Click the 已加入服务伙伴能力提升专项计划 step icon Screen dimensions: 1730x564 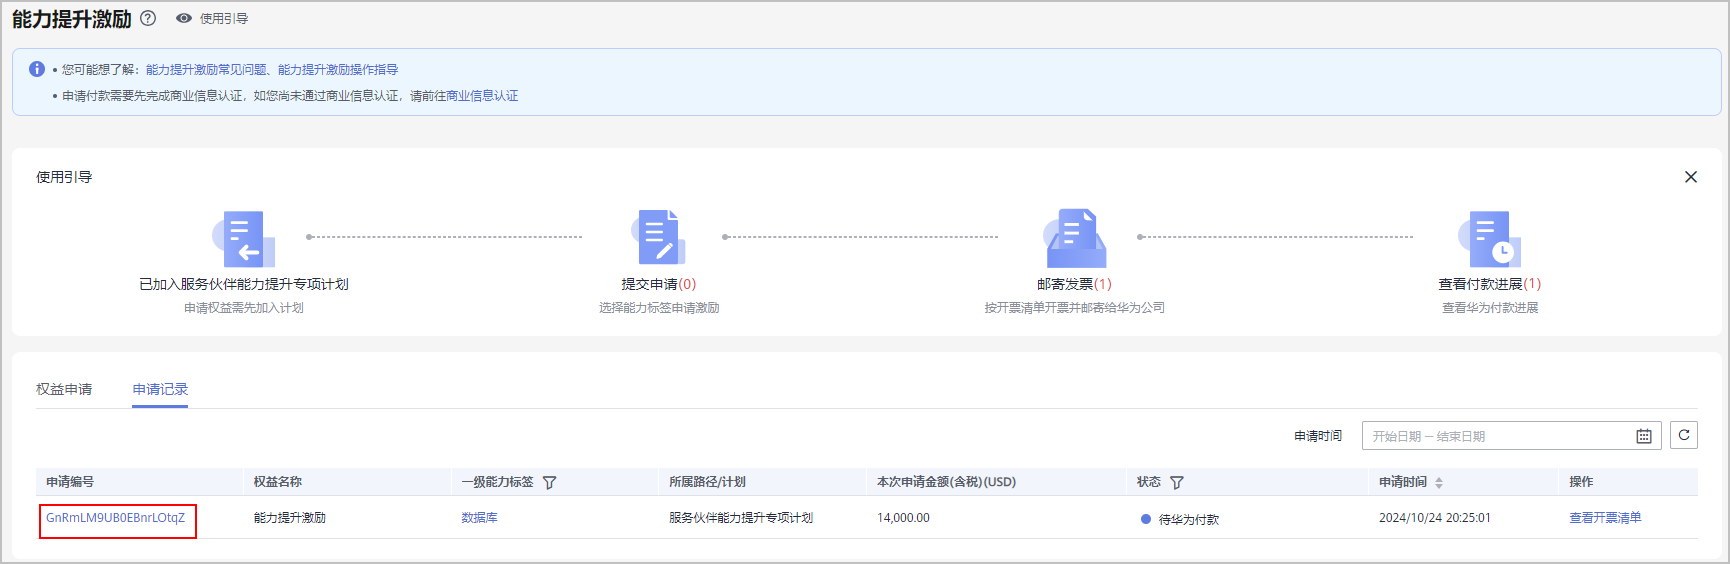[x=243, y=239]
